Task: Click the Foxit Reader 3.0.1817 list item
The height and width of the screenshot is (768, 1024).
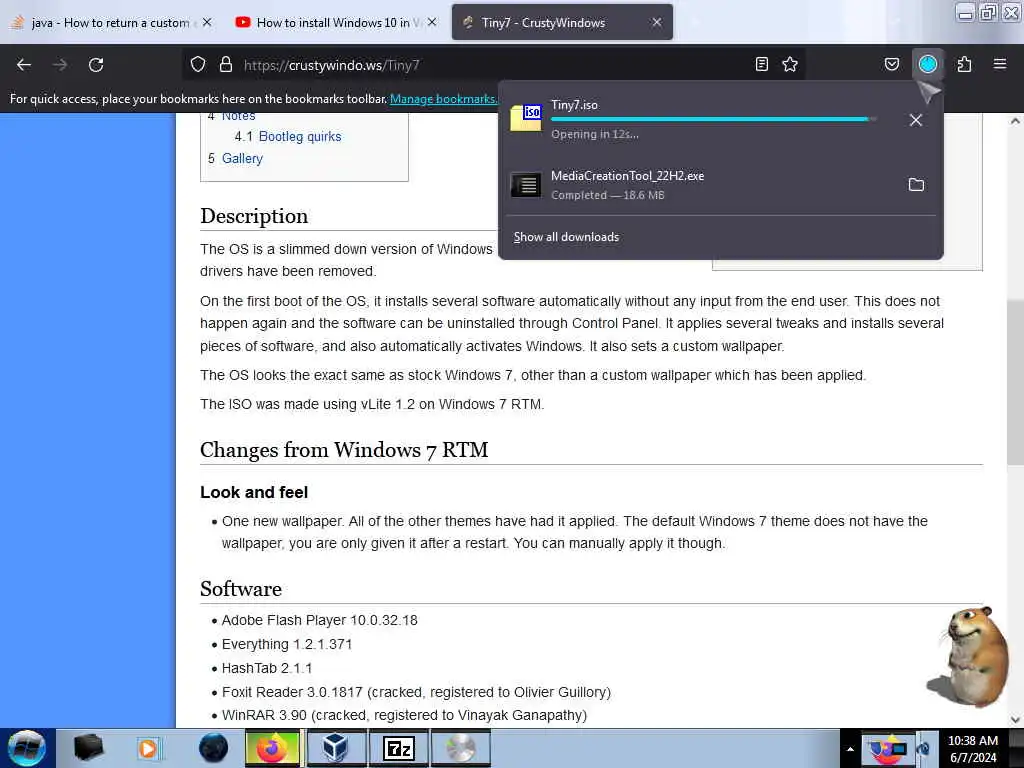Action: (x=416, y=692)
